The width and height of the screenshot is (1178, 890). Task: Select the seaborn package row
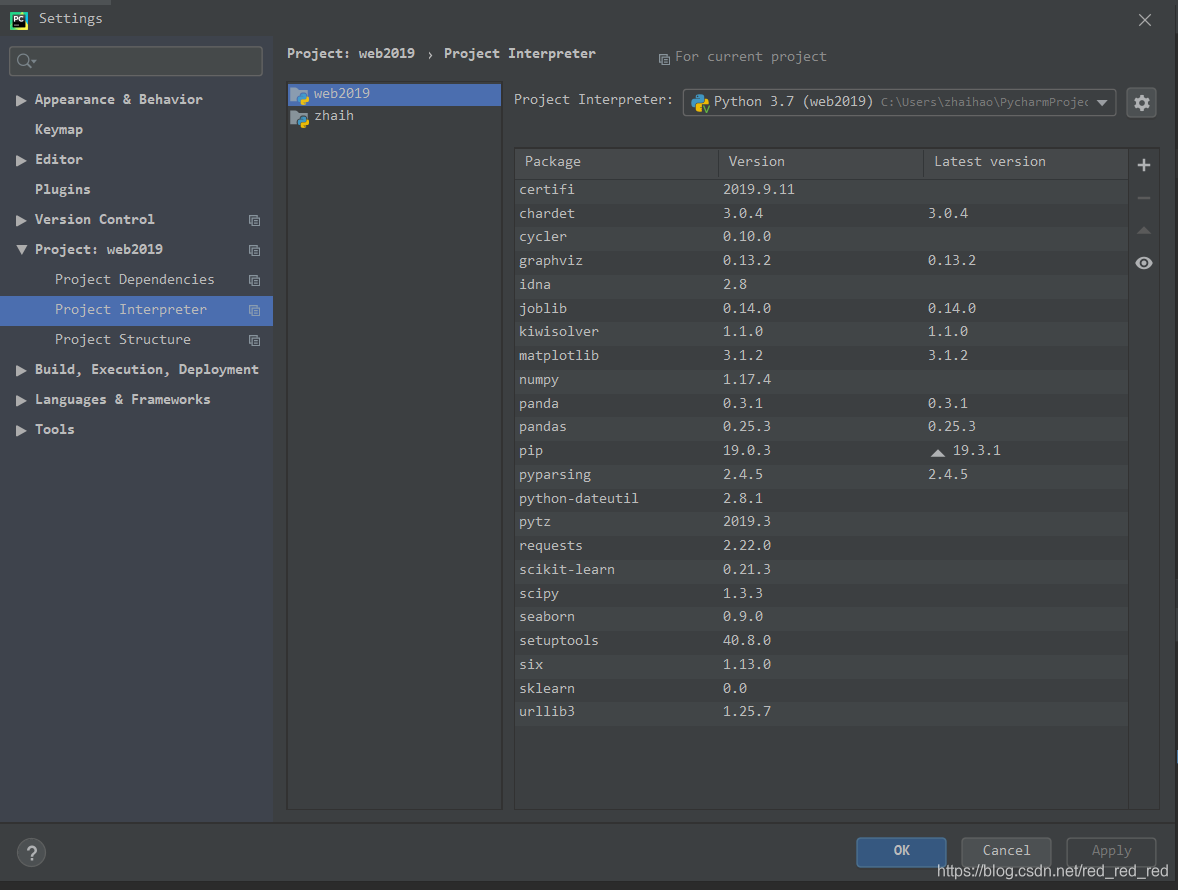(x=821, y=617)
